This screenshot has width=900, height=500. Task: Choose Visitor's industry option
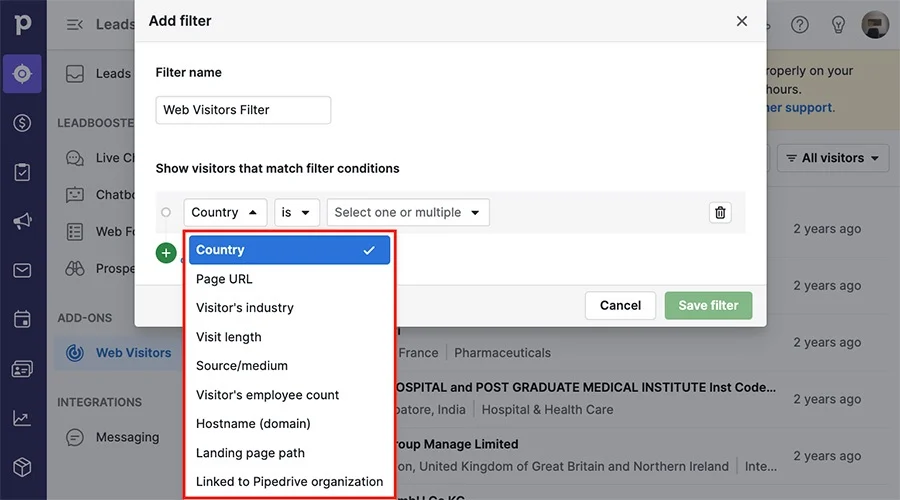tap(289, 308)
